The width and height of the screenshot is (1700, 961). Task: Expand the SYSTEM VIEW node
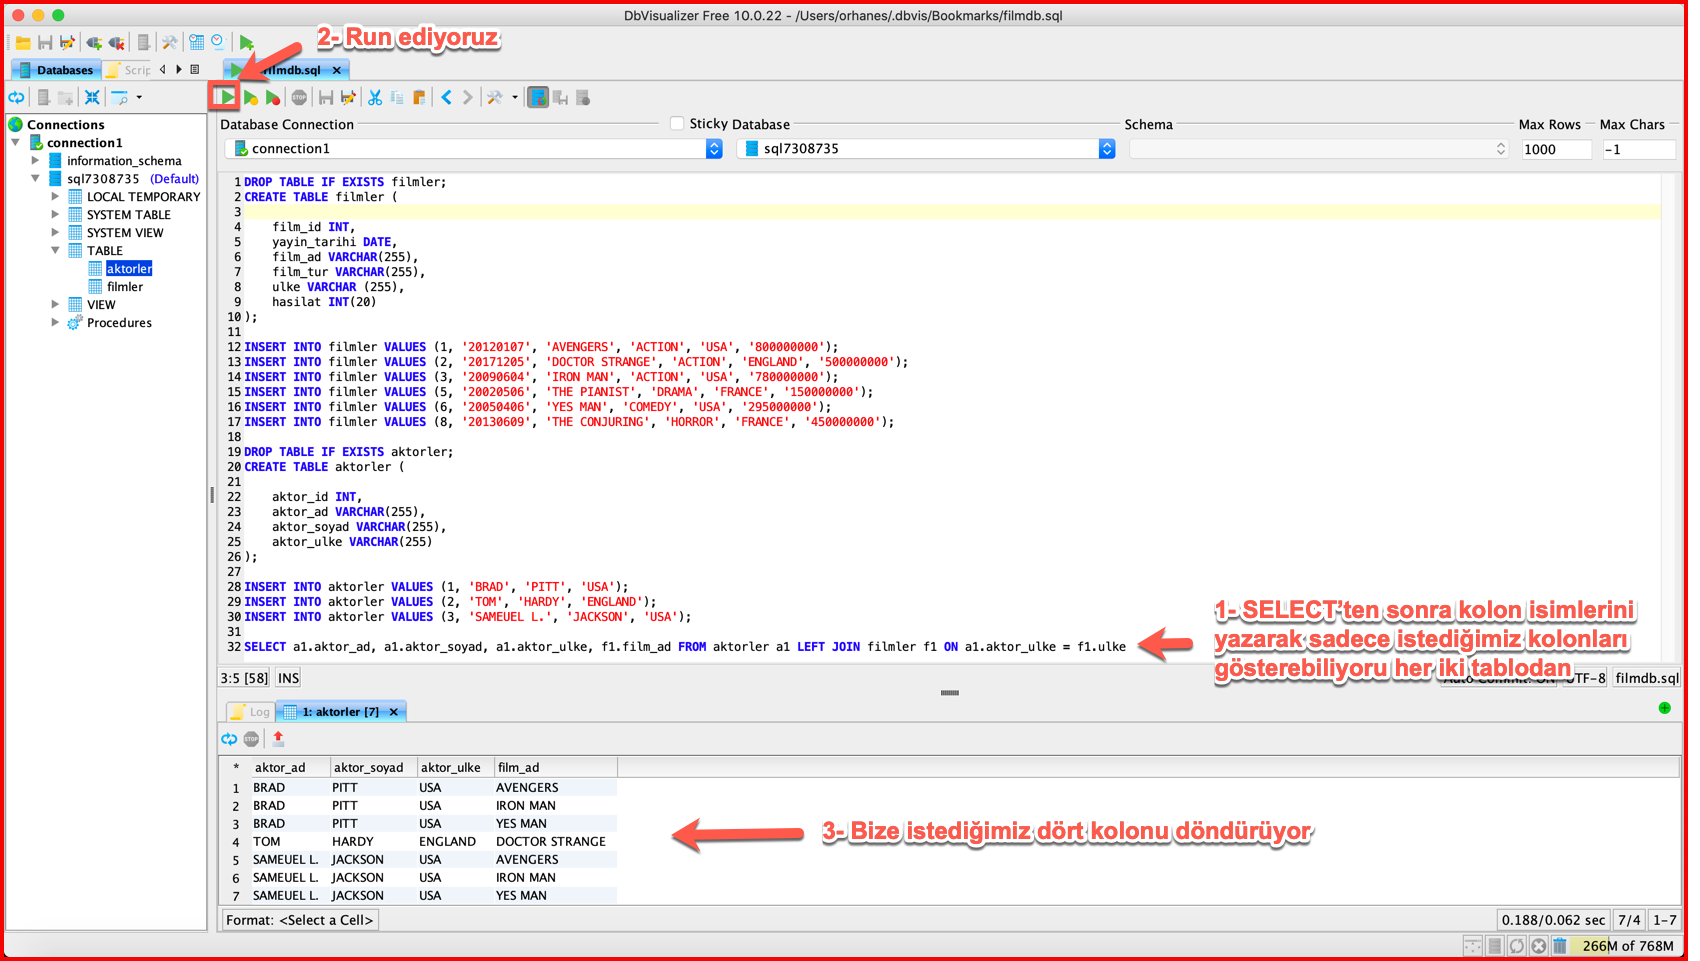pyautogui.click(x=55, y=232)
